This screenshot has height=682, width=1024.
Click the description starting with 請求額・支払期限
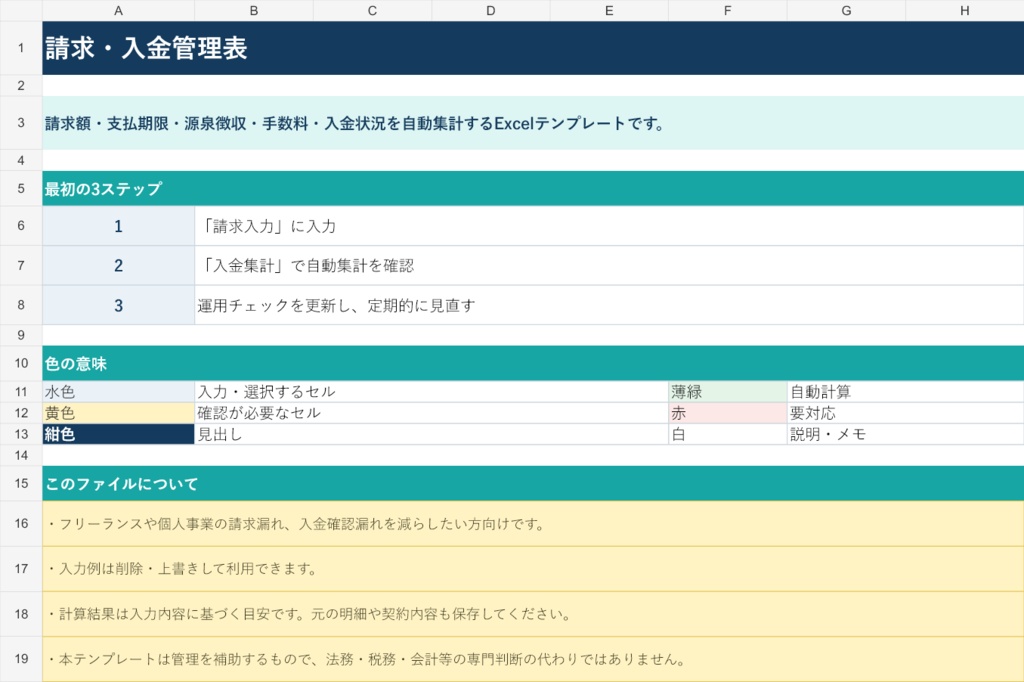click(x=533, y=123)
